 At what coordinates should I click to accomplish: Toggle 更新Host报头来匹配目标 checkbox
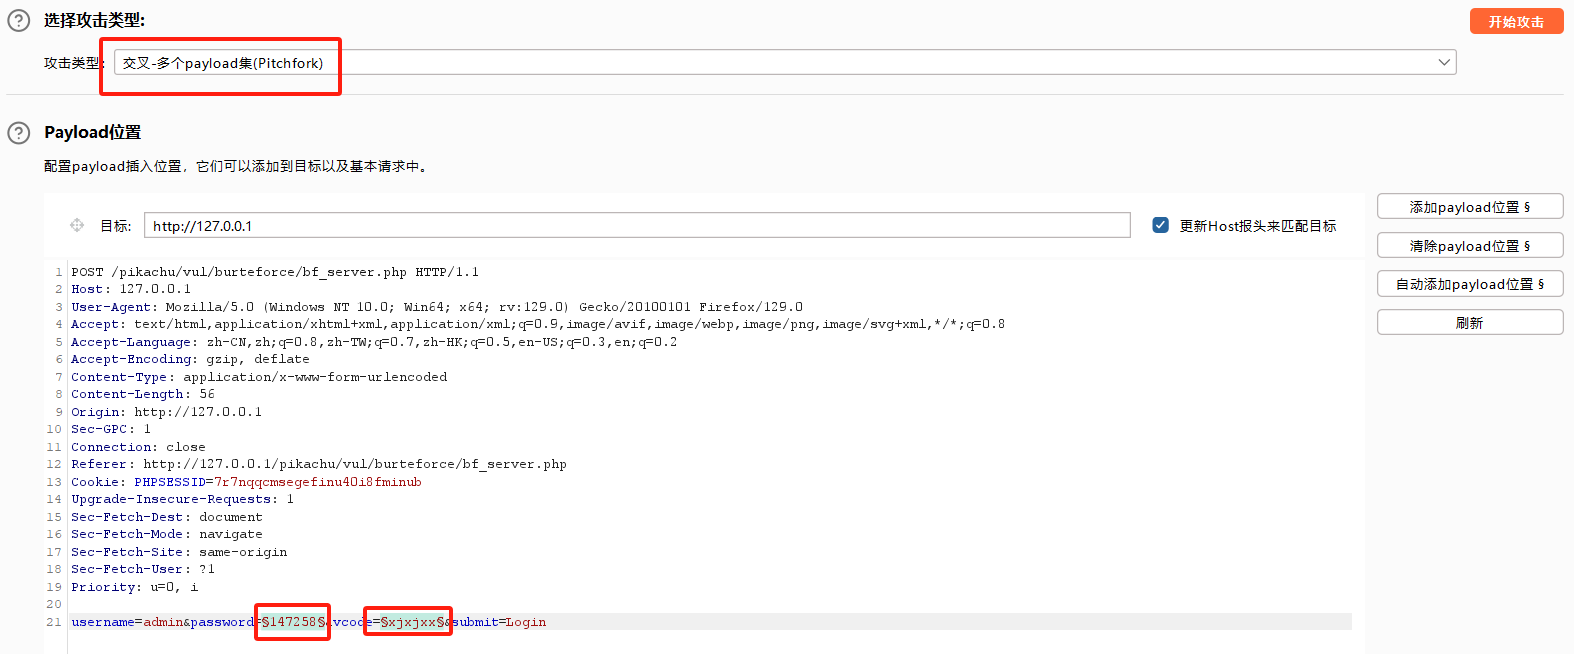coord(1160,225)
